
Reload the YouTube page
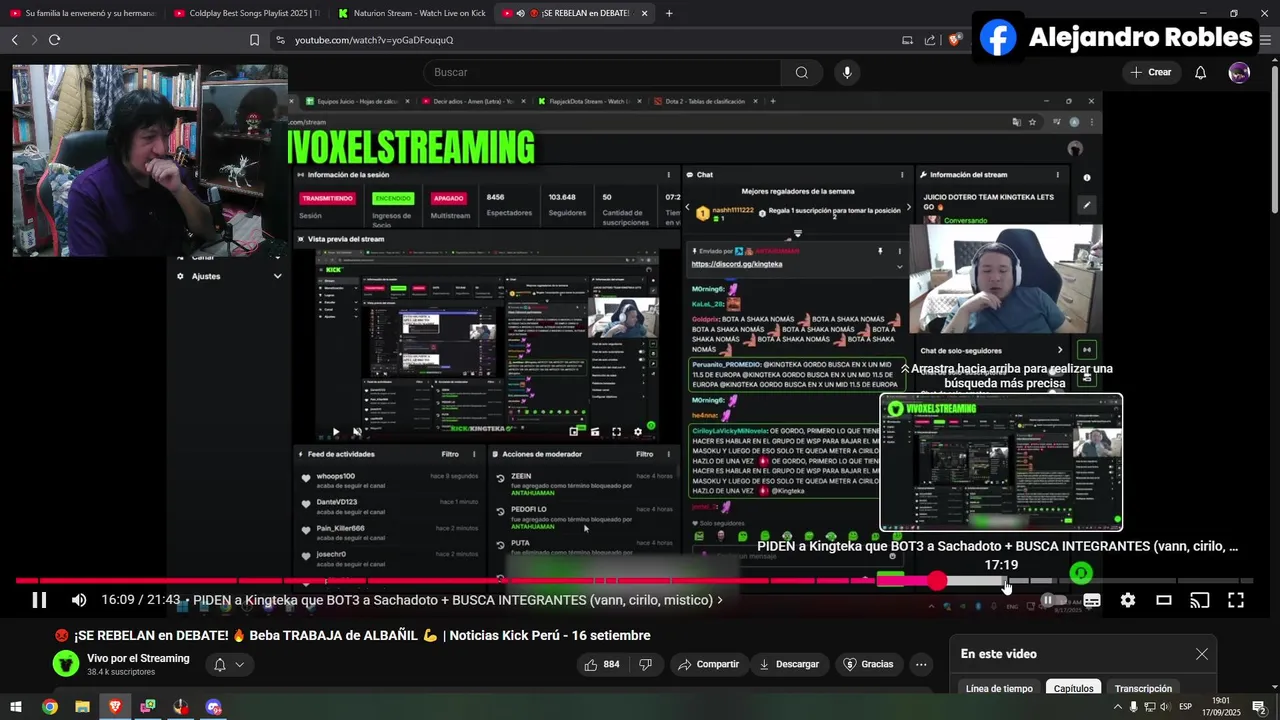[x=54, y=40]
